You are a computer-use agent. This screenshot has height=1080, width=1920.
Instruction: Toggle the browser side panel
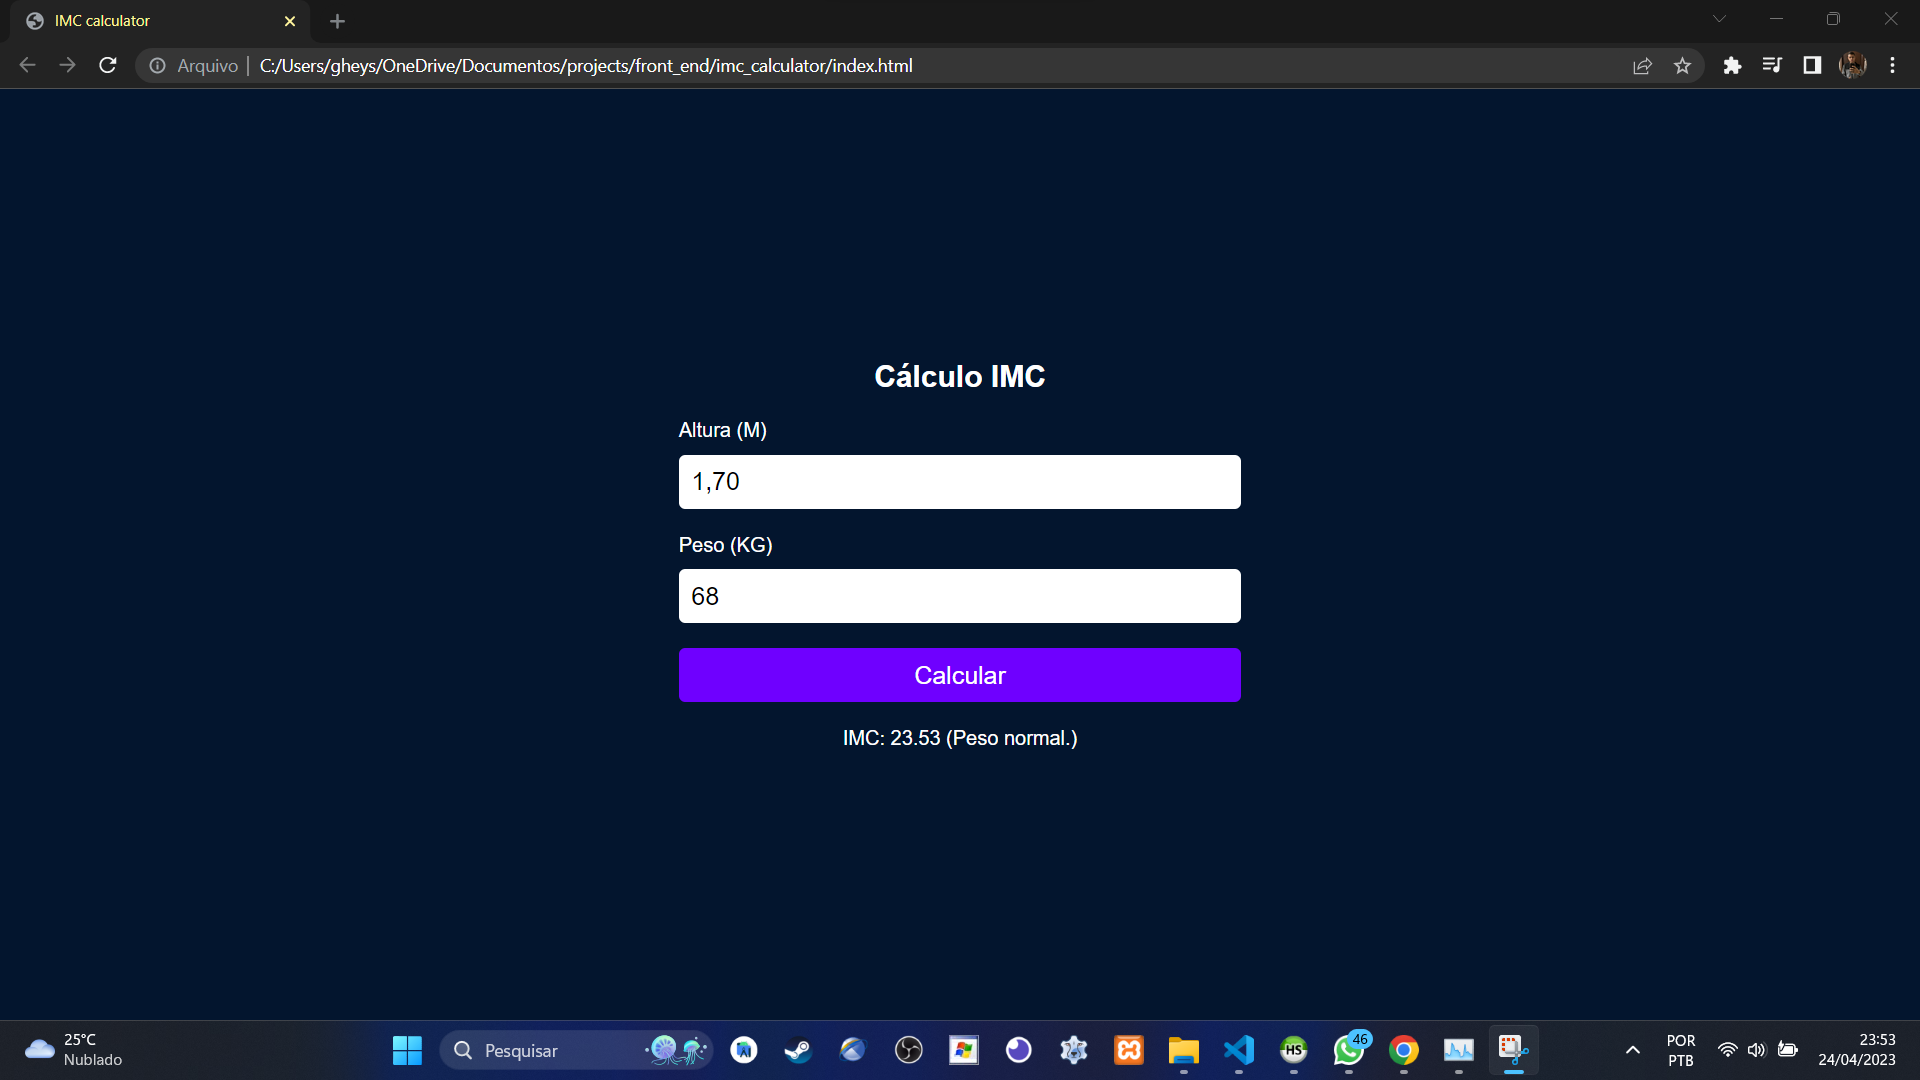point(1812,66)
